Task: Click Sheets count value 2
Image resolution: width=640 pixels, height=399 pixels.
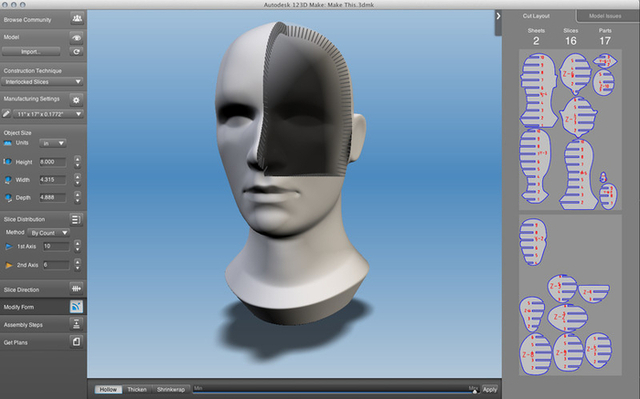Action: point(536,41)
